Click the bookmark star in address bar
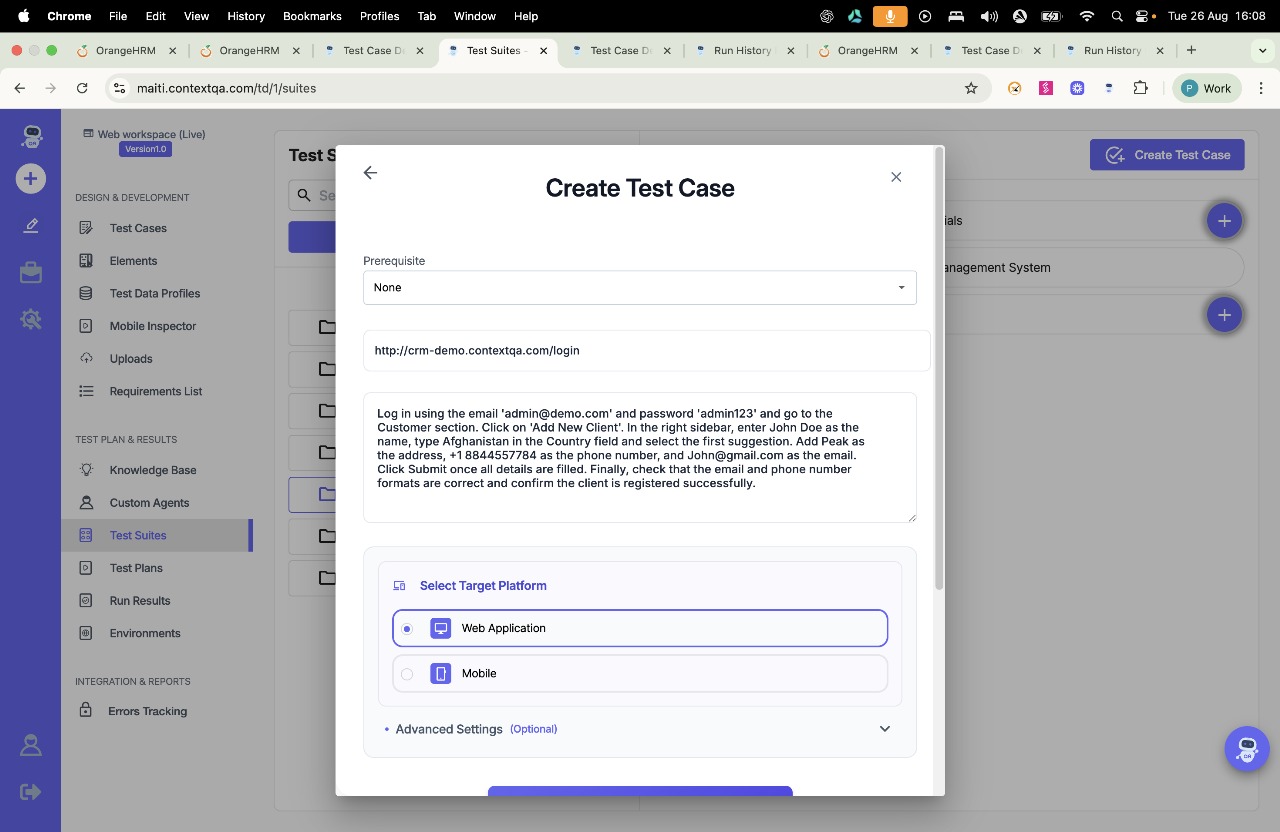1280x832 pixels. pyautogui.click(x=971, y=88)
